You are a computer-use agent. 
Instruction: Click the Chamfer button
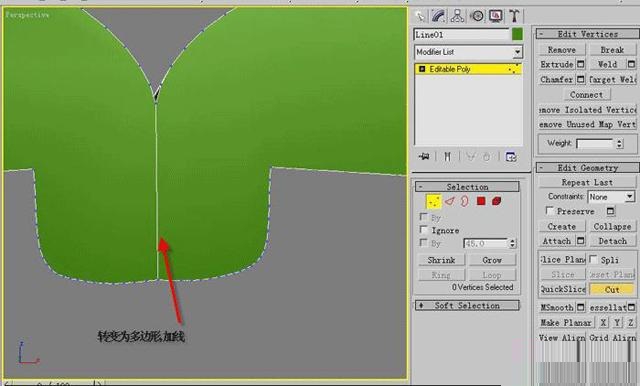[557, 79]
